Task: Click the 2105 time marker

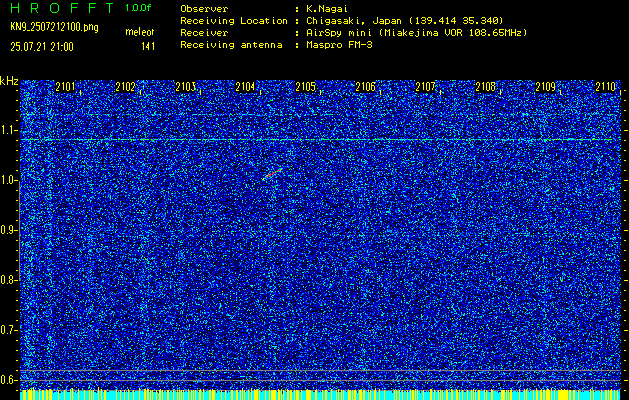Action: [x=305, y=87]
